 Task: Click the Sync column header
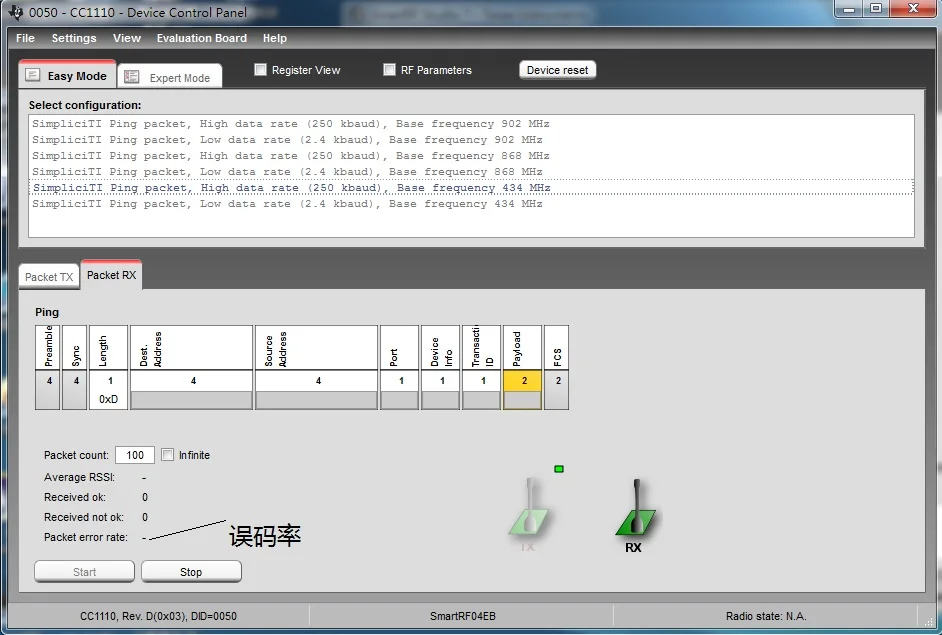(x=75, y=347)
